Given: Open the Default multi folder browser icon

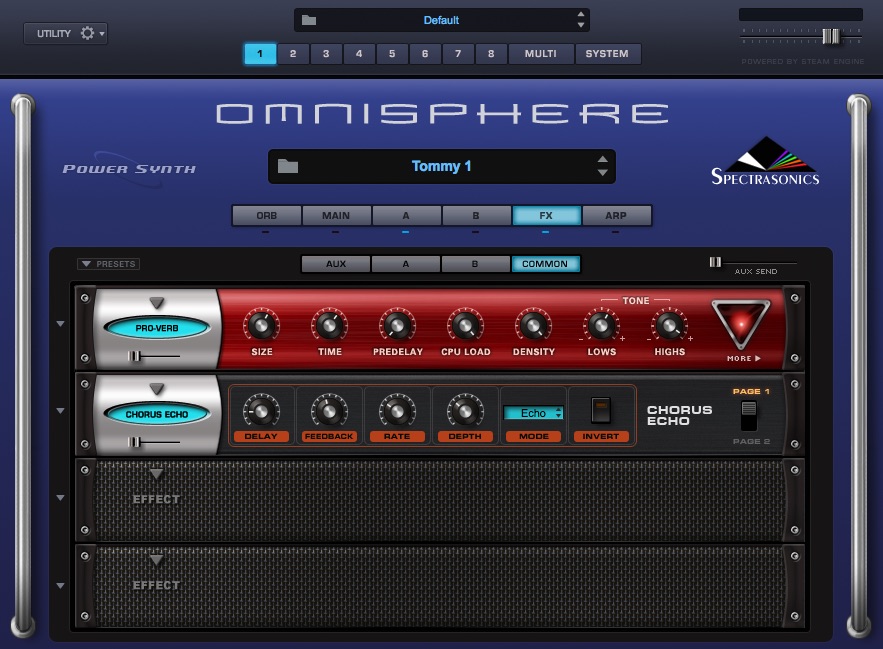Looking at the screenshot, I should tap(309, 20).
